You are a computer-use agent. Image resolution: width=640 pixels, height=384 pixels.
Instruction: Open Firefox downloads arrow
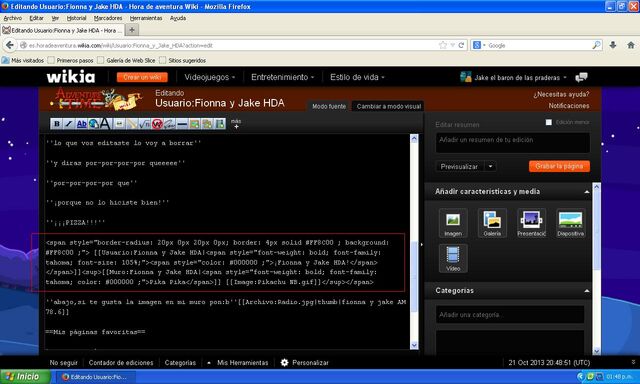click(613, 45)
